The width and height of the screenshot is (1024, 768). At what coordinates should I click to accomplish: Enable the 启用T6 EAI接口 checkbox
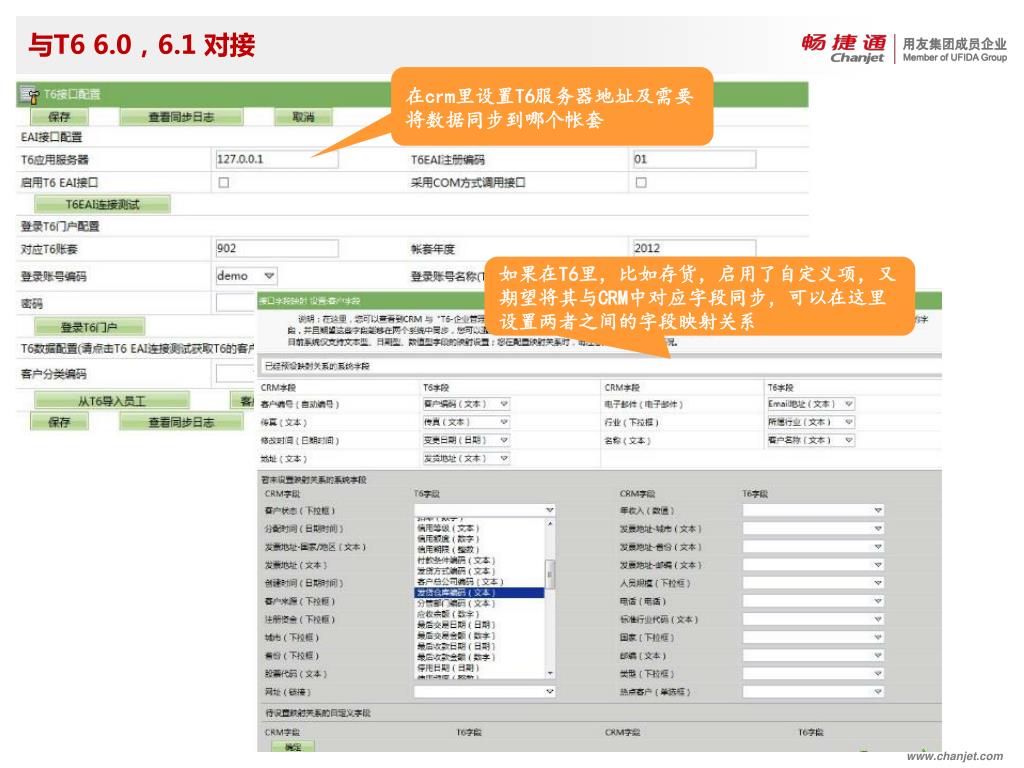[224, 183]
